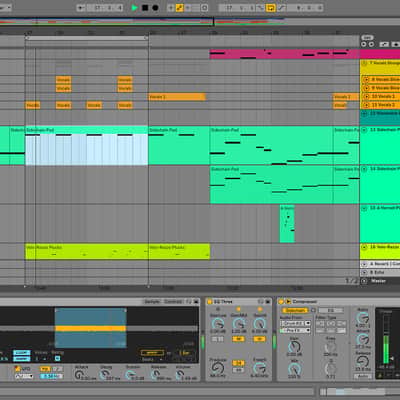Screen dimensions: 400x400
Task: Unfold the Master track
Action: tap(365, 281)
